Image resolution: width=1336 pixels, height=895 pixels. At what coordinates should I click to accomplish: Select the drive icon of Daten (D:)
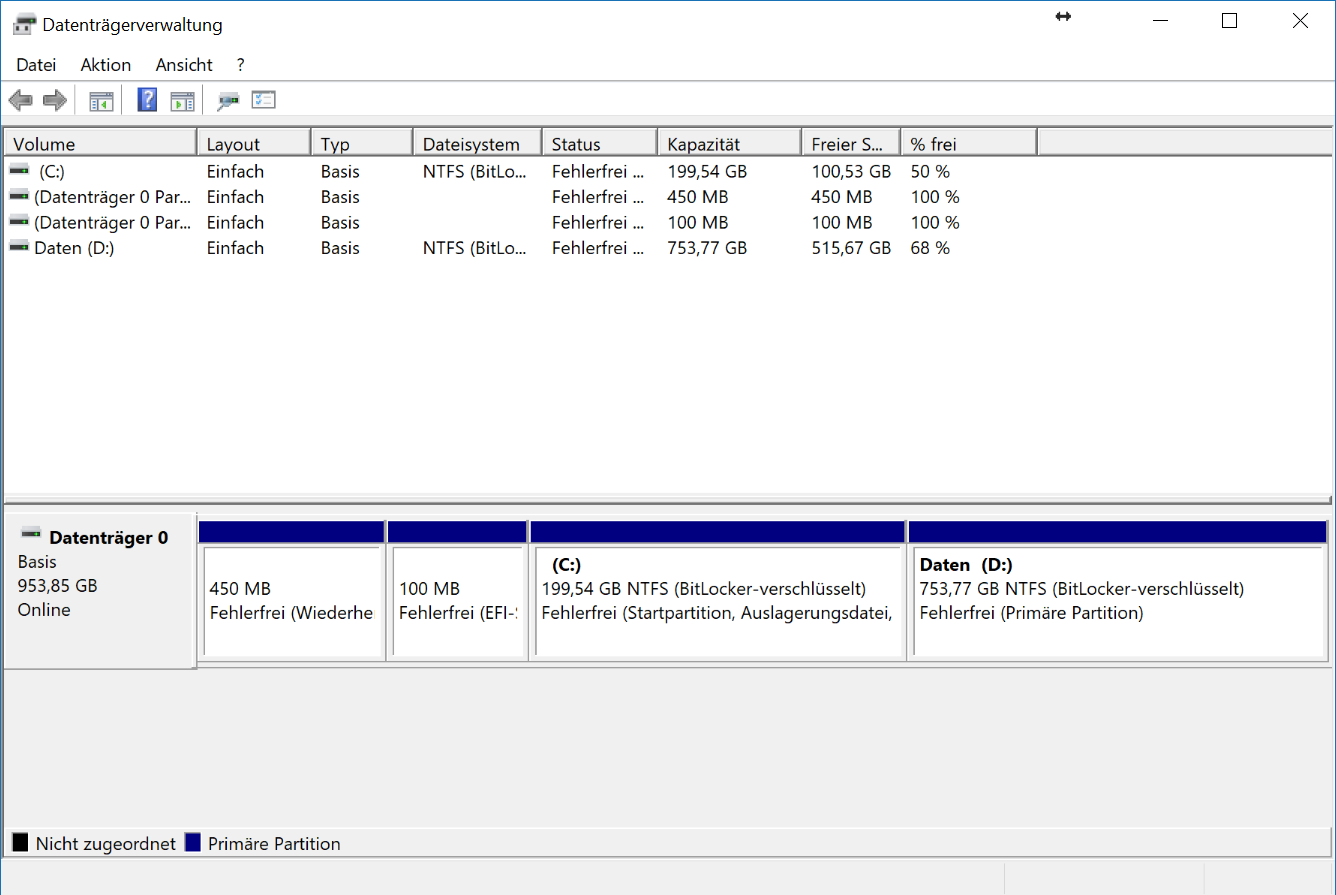click(x=18, y=247)
